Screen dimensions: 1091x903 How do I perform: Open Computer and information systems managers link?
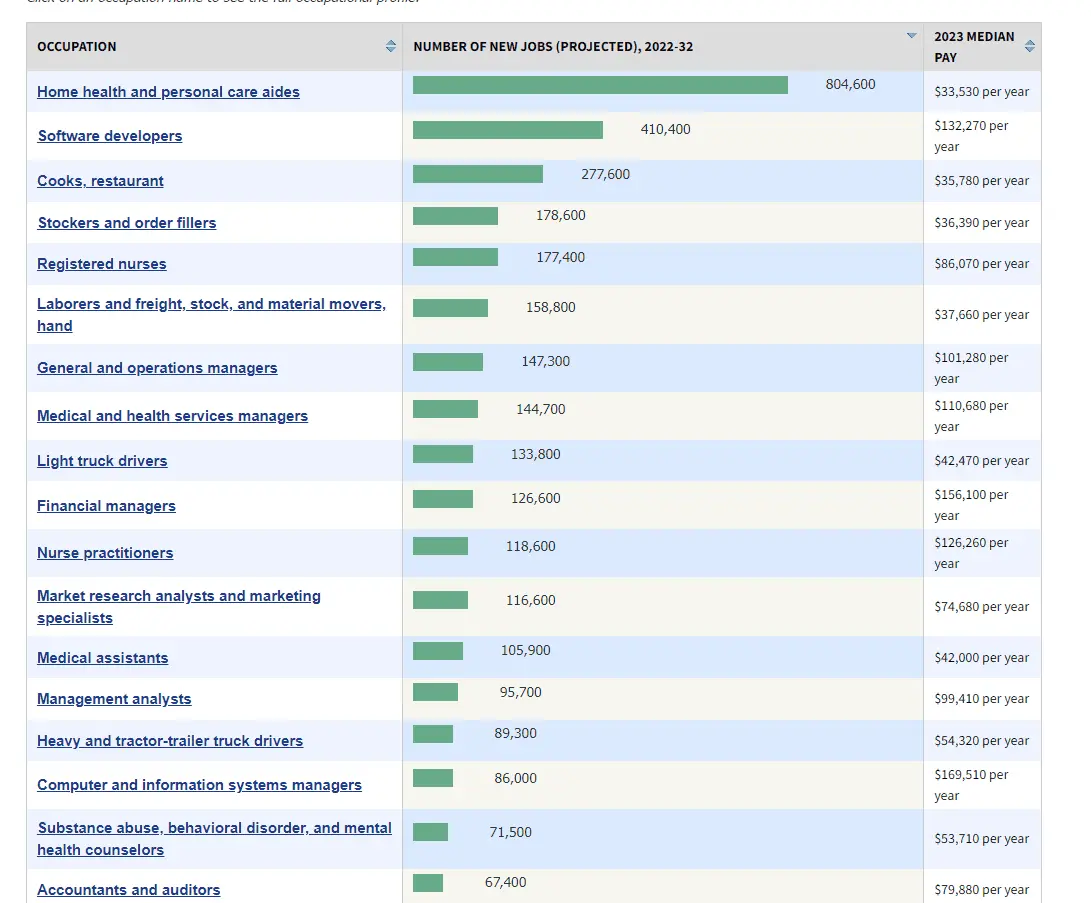click(x=199, y=785)
